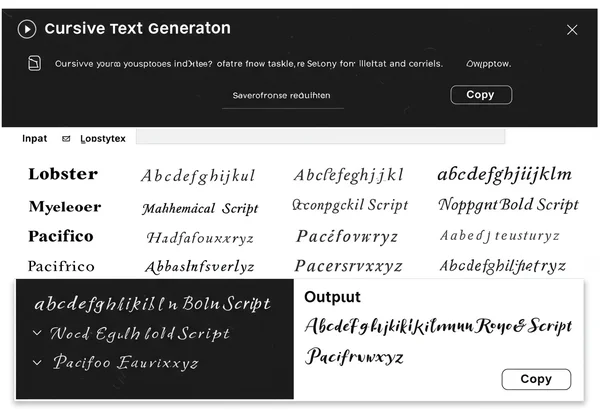Open the Lopstytex tab
The width and height of the screenshot is (600, 420).
(x=103, y=139)
